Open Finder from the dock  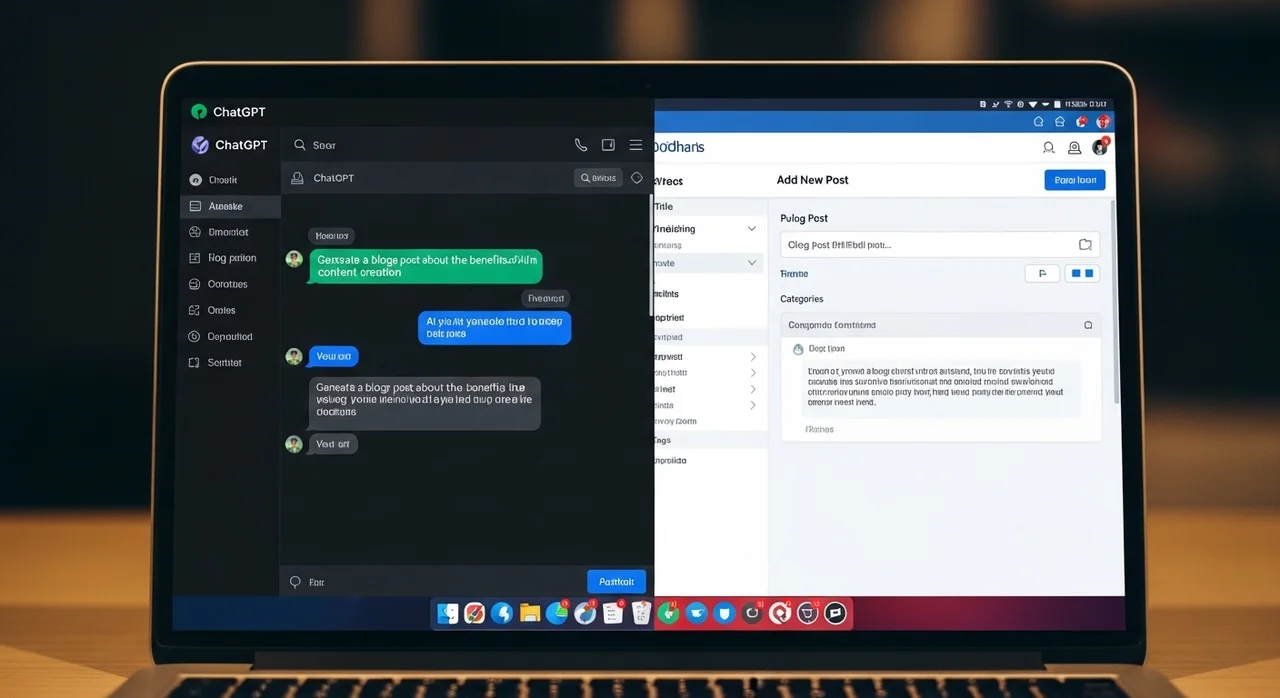(448, 613)
